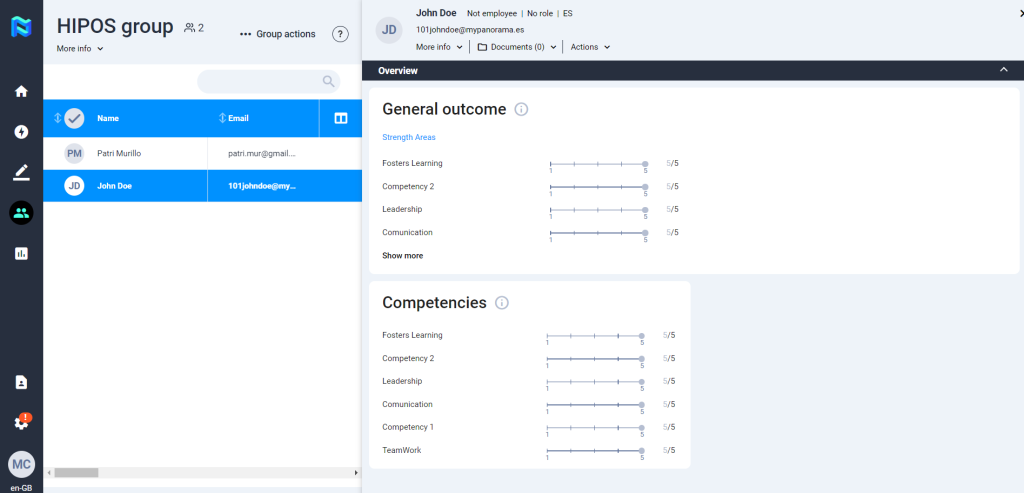
Task: Open the Documents (0) dropdown
Action: (x=516, y=47)
